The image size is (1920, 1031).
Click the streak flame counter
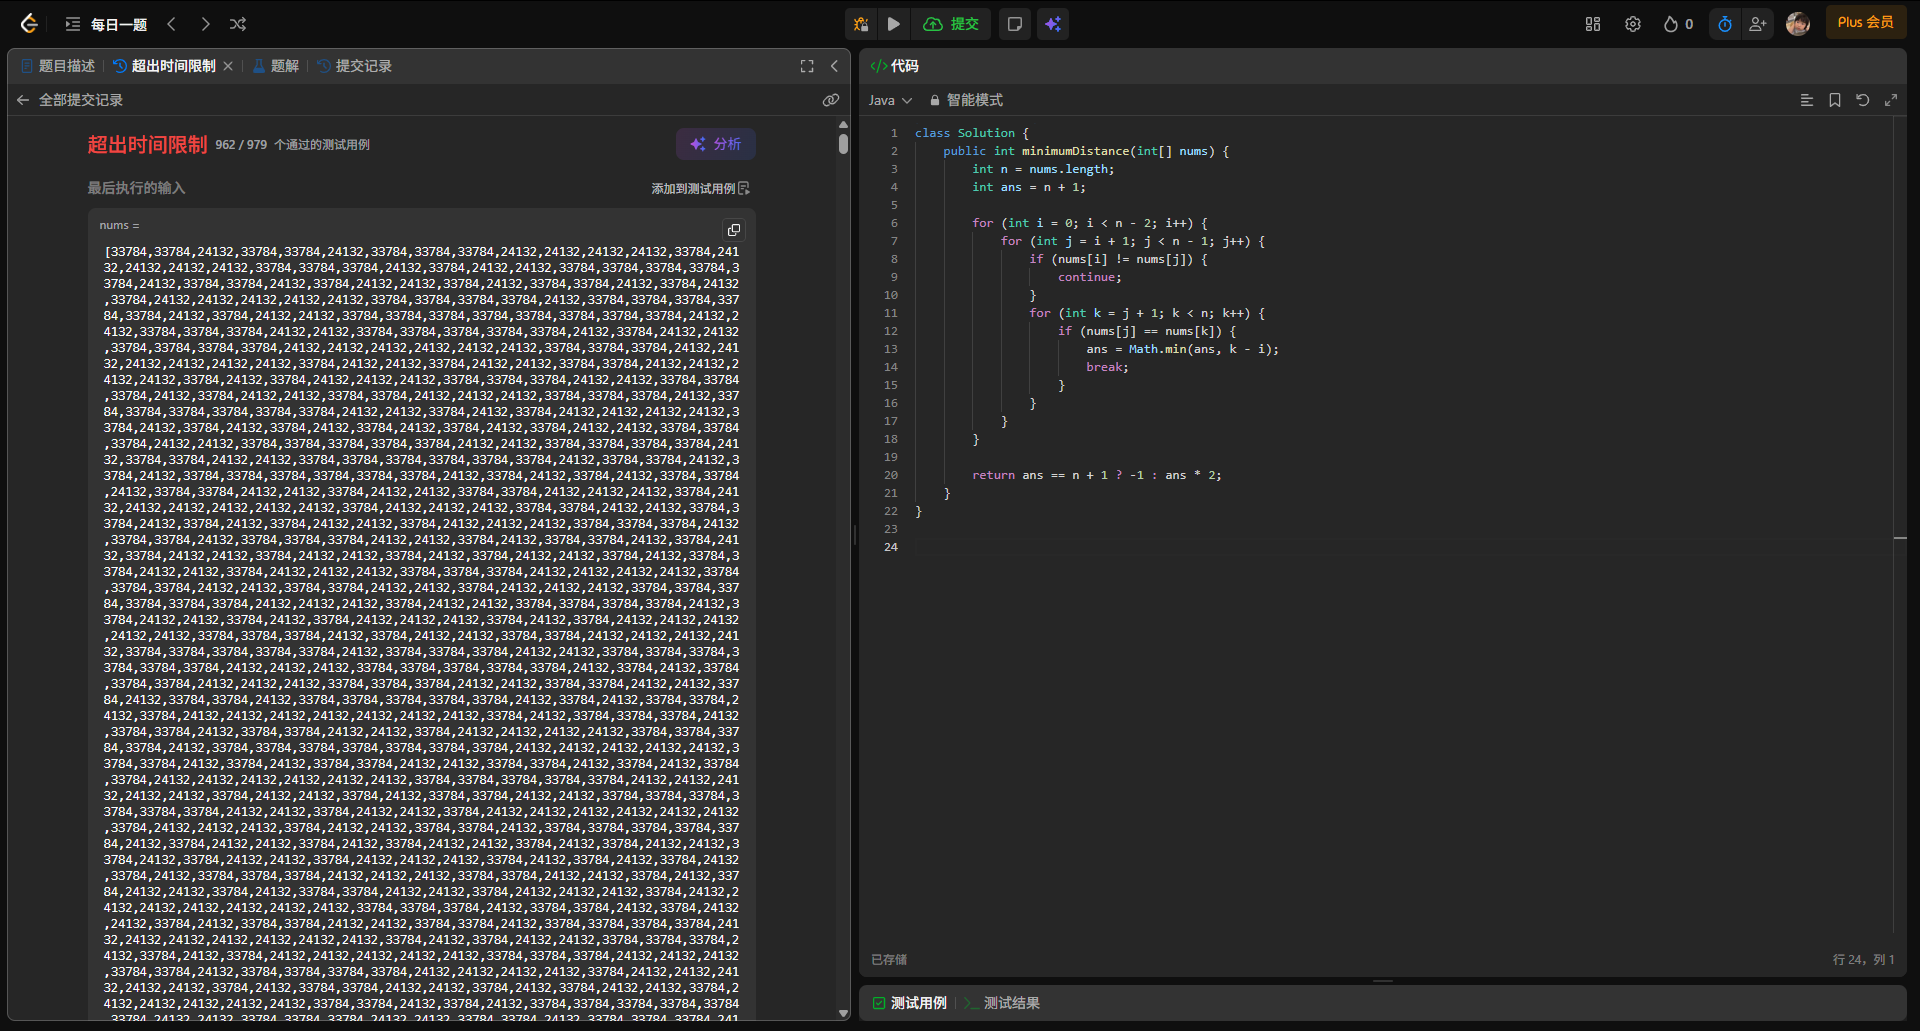(1678, 24)
